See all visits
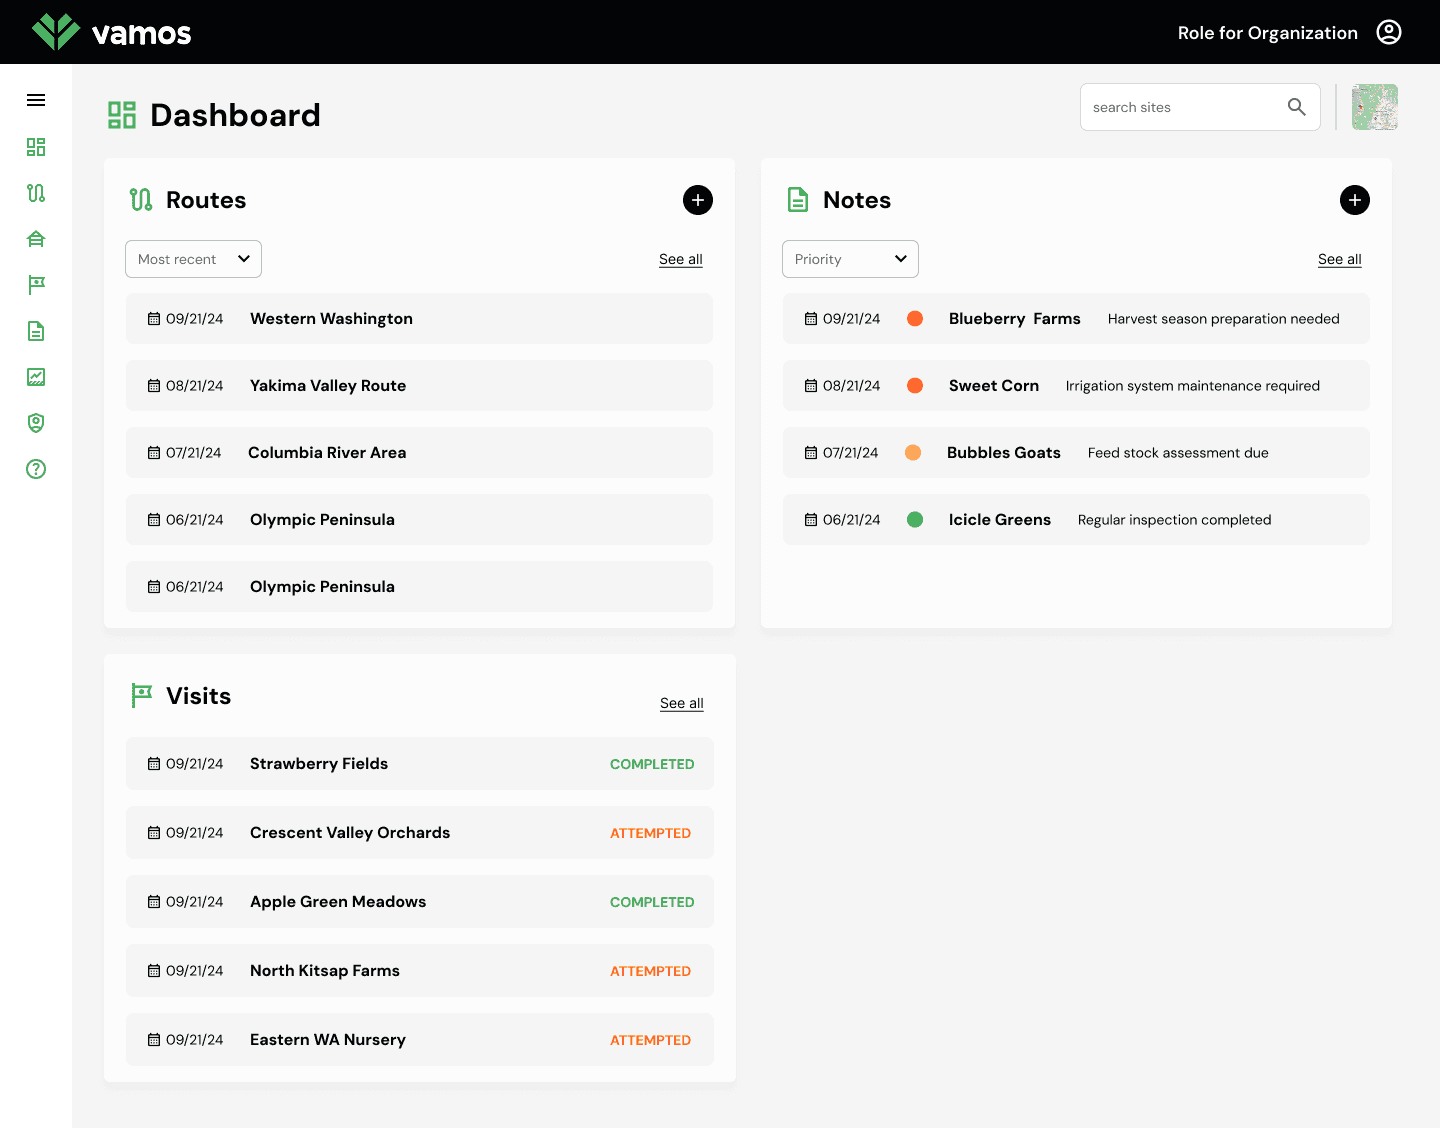1440x1128 pixels. point(682,703)
